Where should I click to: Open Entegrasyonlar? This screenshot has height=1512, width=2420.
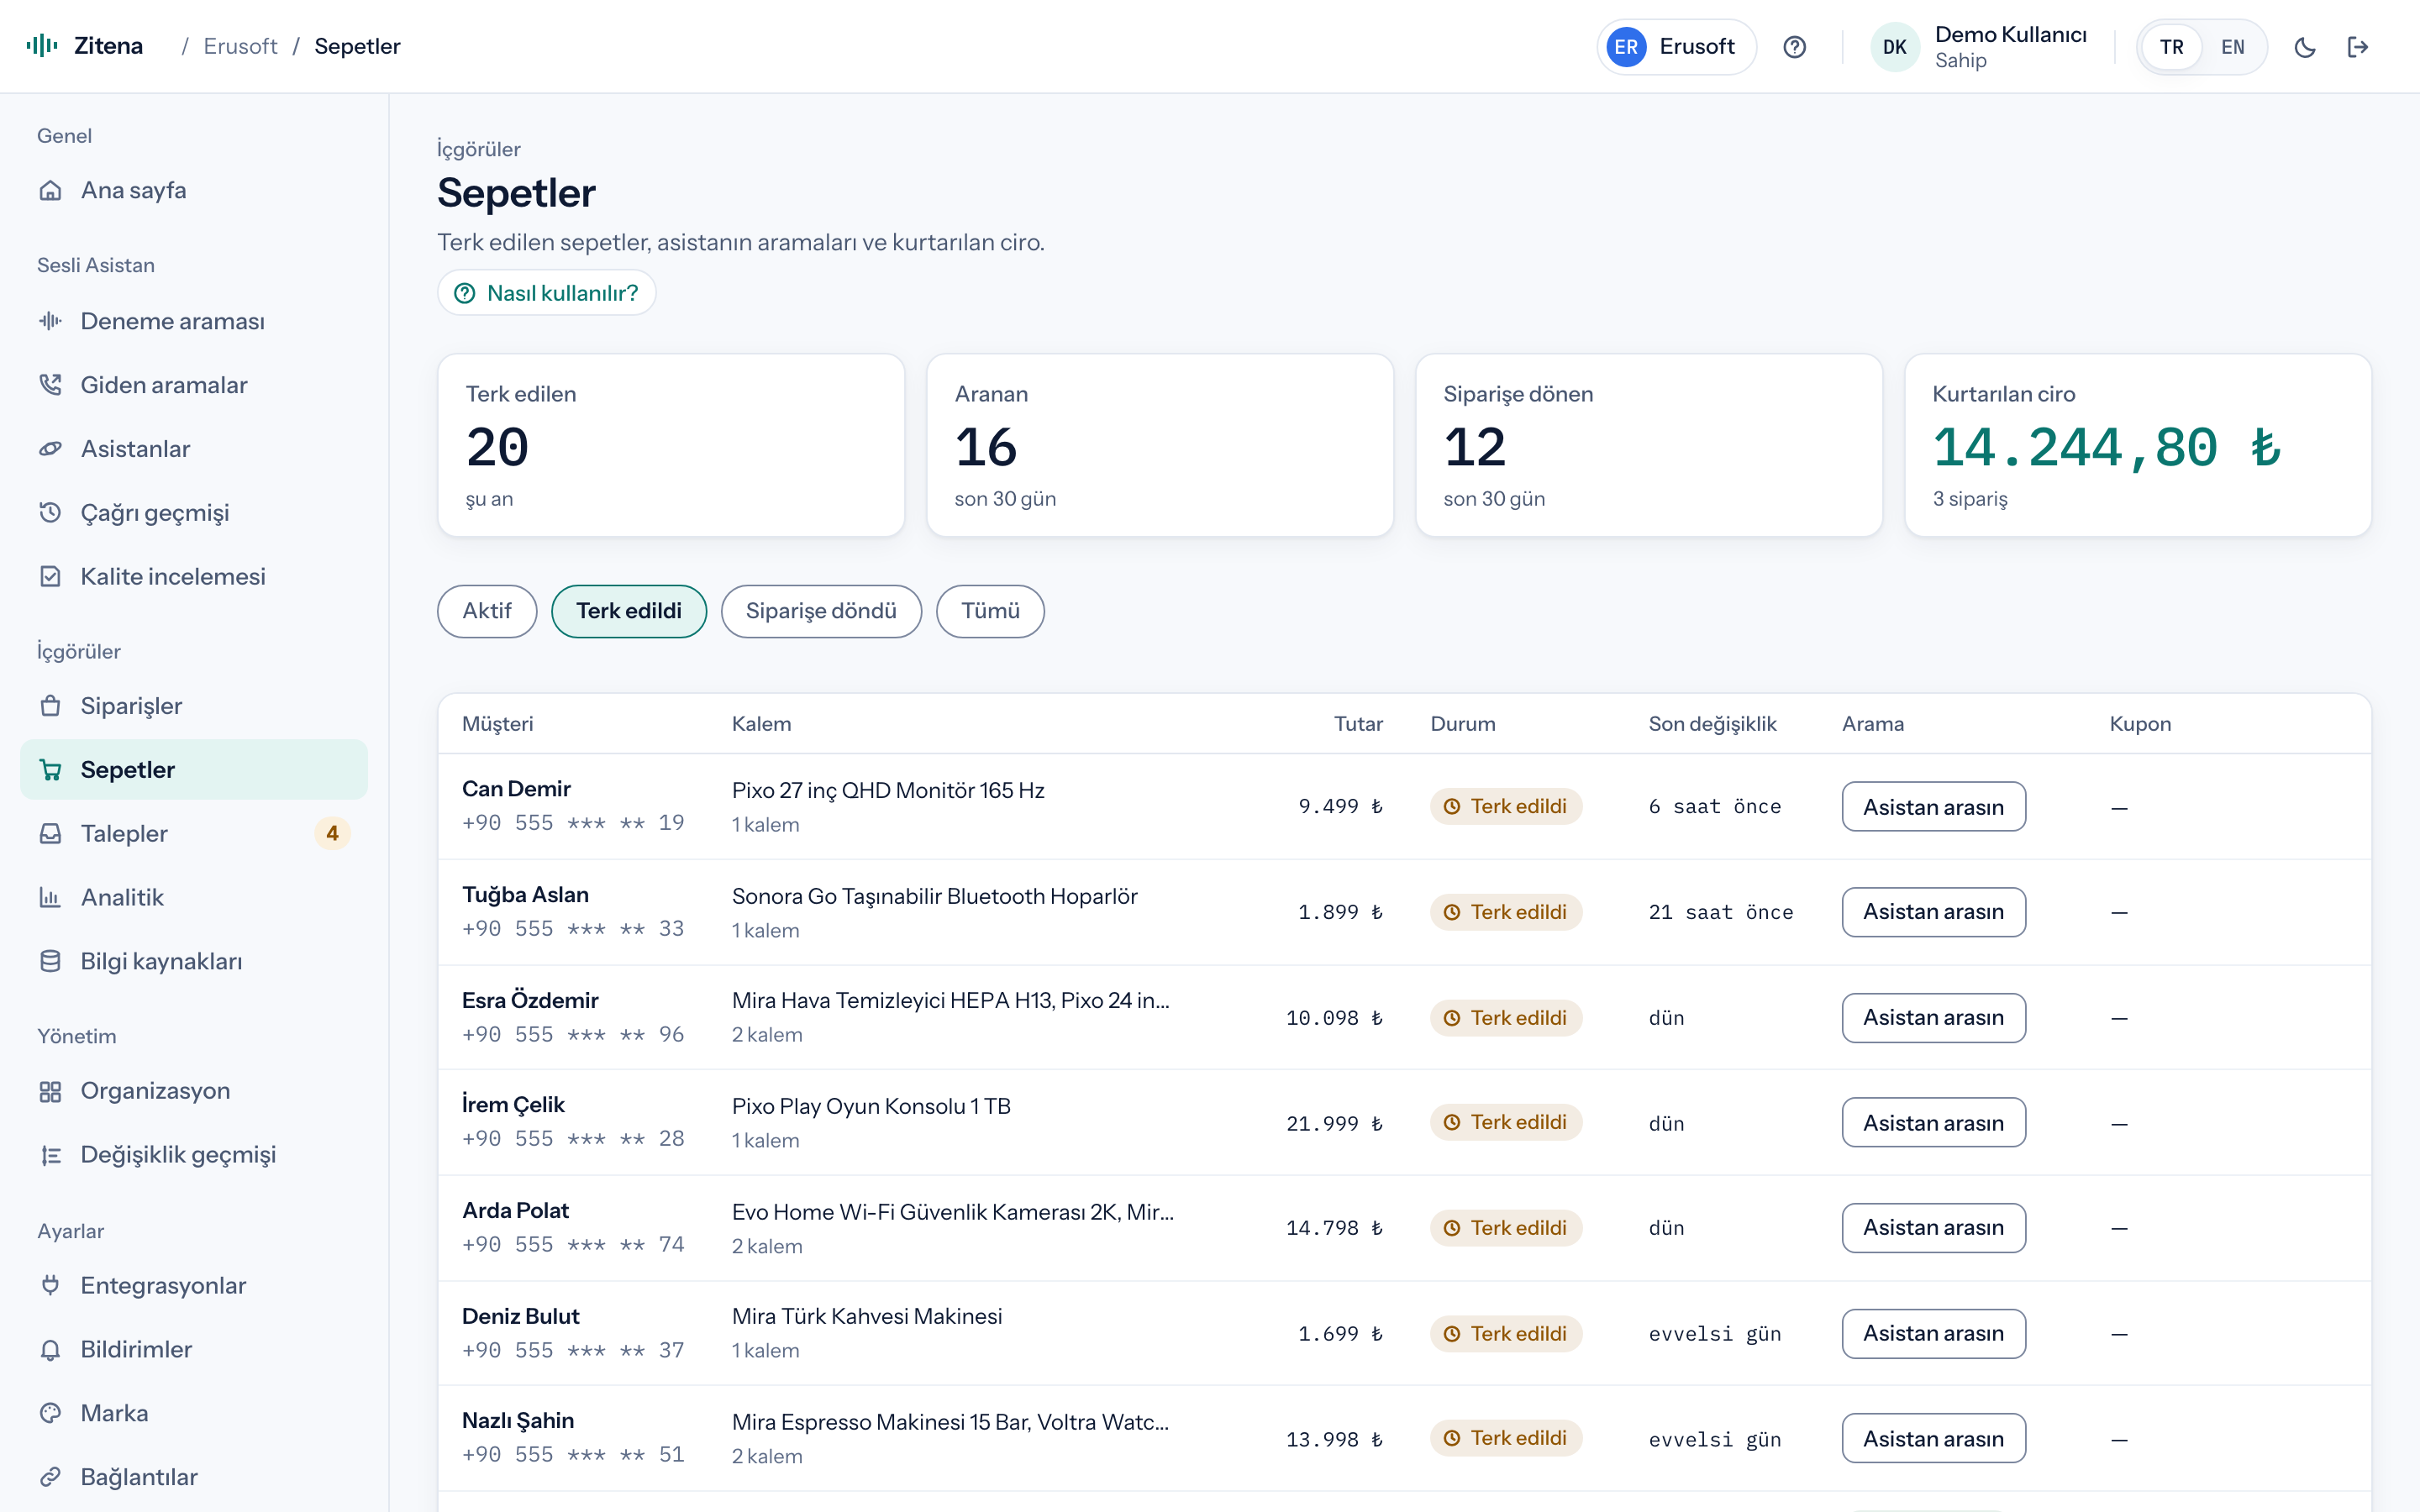click(193, 1286)
